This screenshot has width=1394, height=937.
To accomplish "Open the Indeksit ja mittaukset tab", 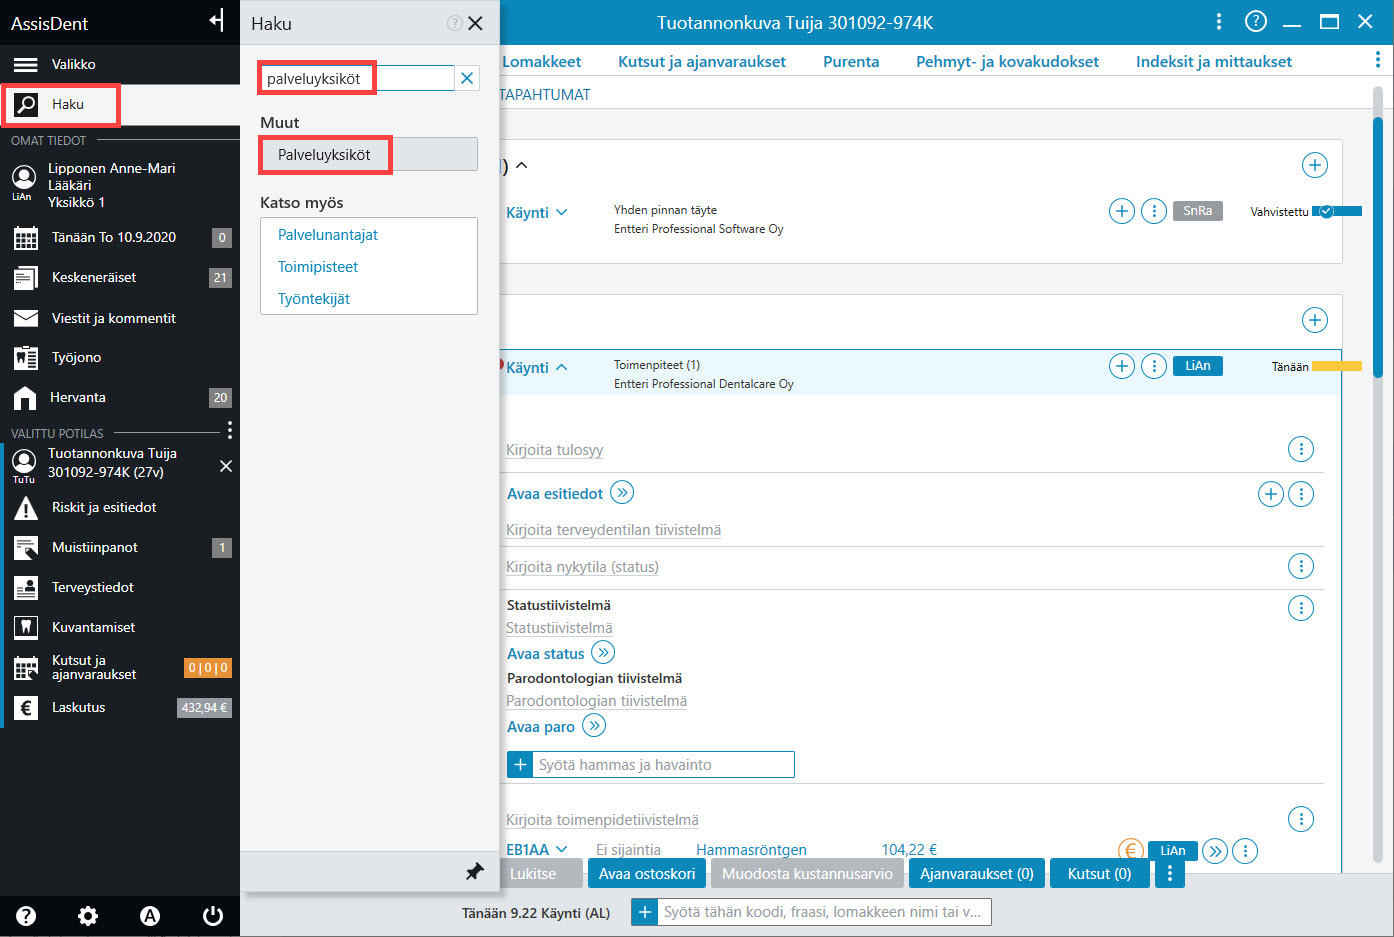I will 1213,61.
